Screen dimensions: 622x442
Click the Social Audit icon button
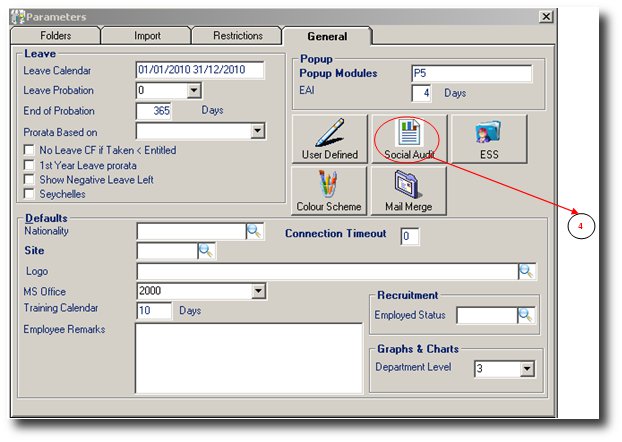coord(407,138)
